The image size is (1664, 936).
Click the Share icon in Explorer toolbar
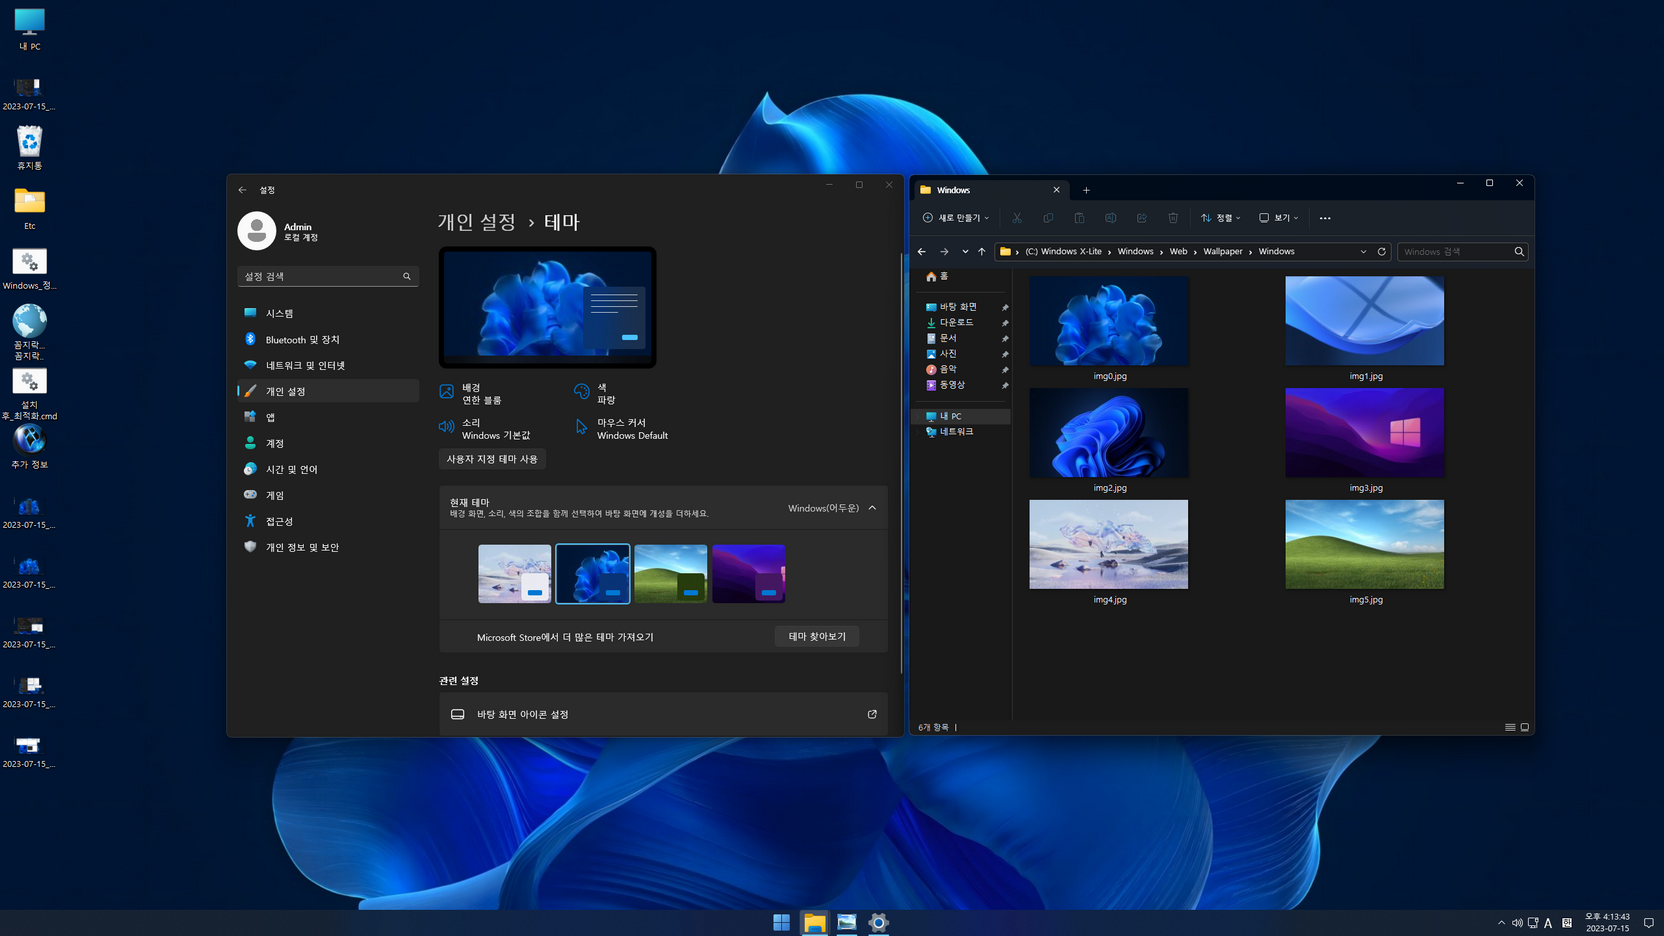point(1141,218)
